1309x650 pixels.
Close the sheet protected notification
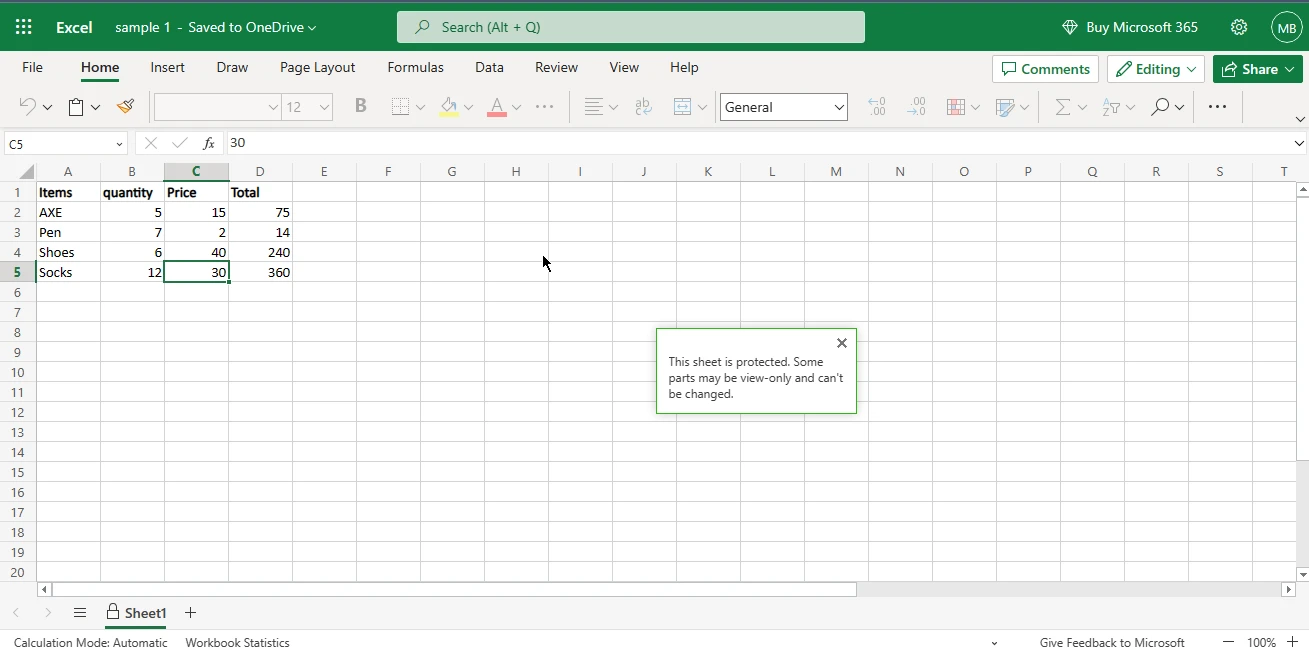[x=841, y=343]
